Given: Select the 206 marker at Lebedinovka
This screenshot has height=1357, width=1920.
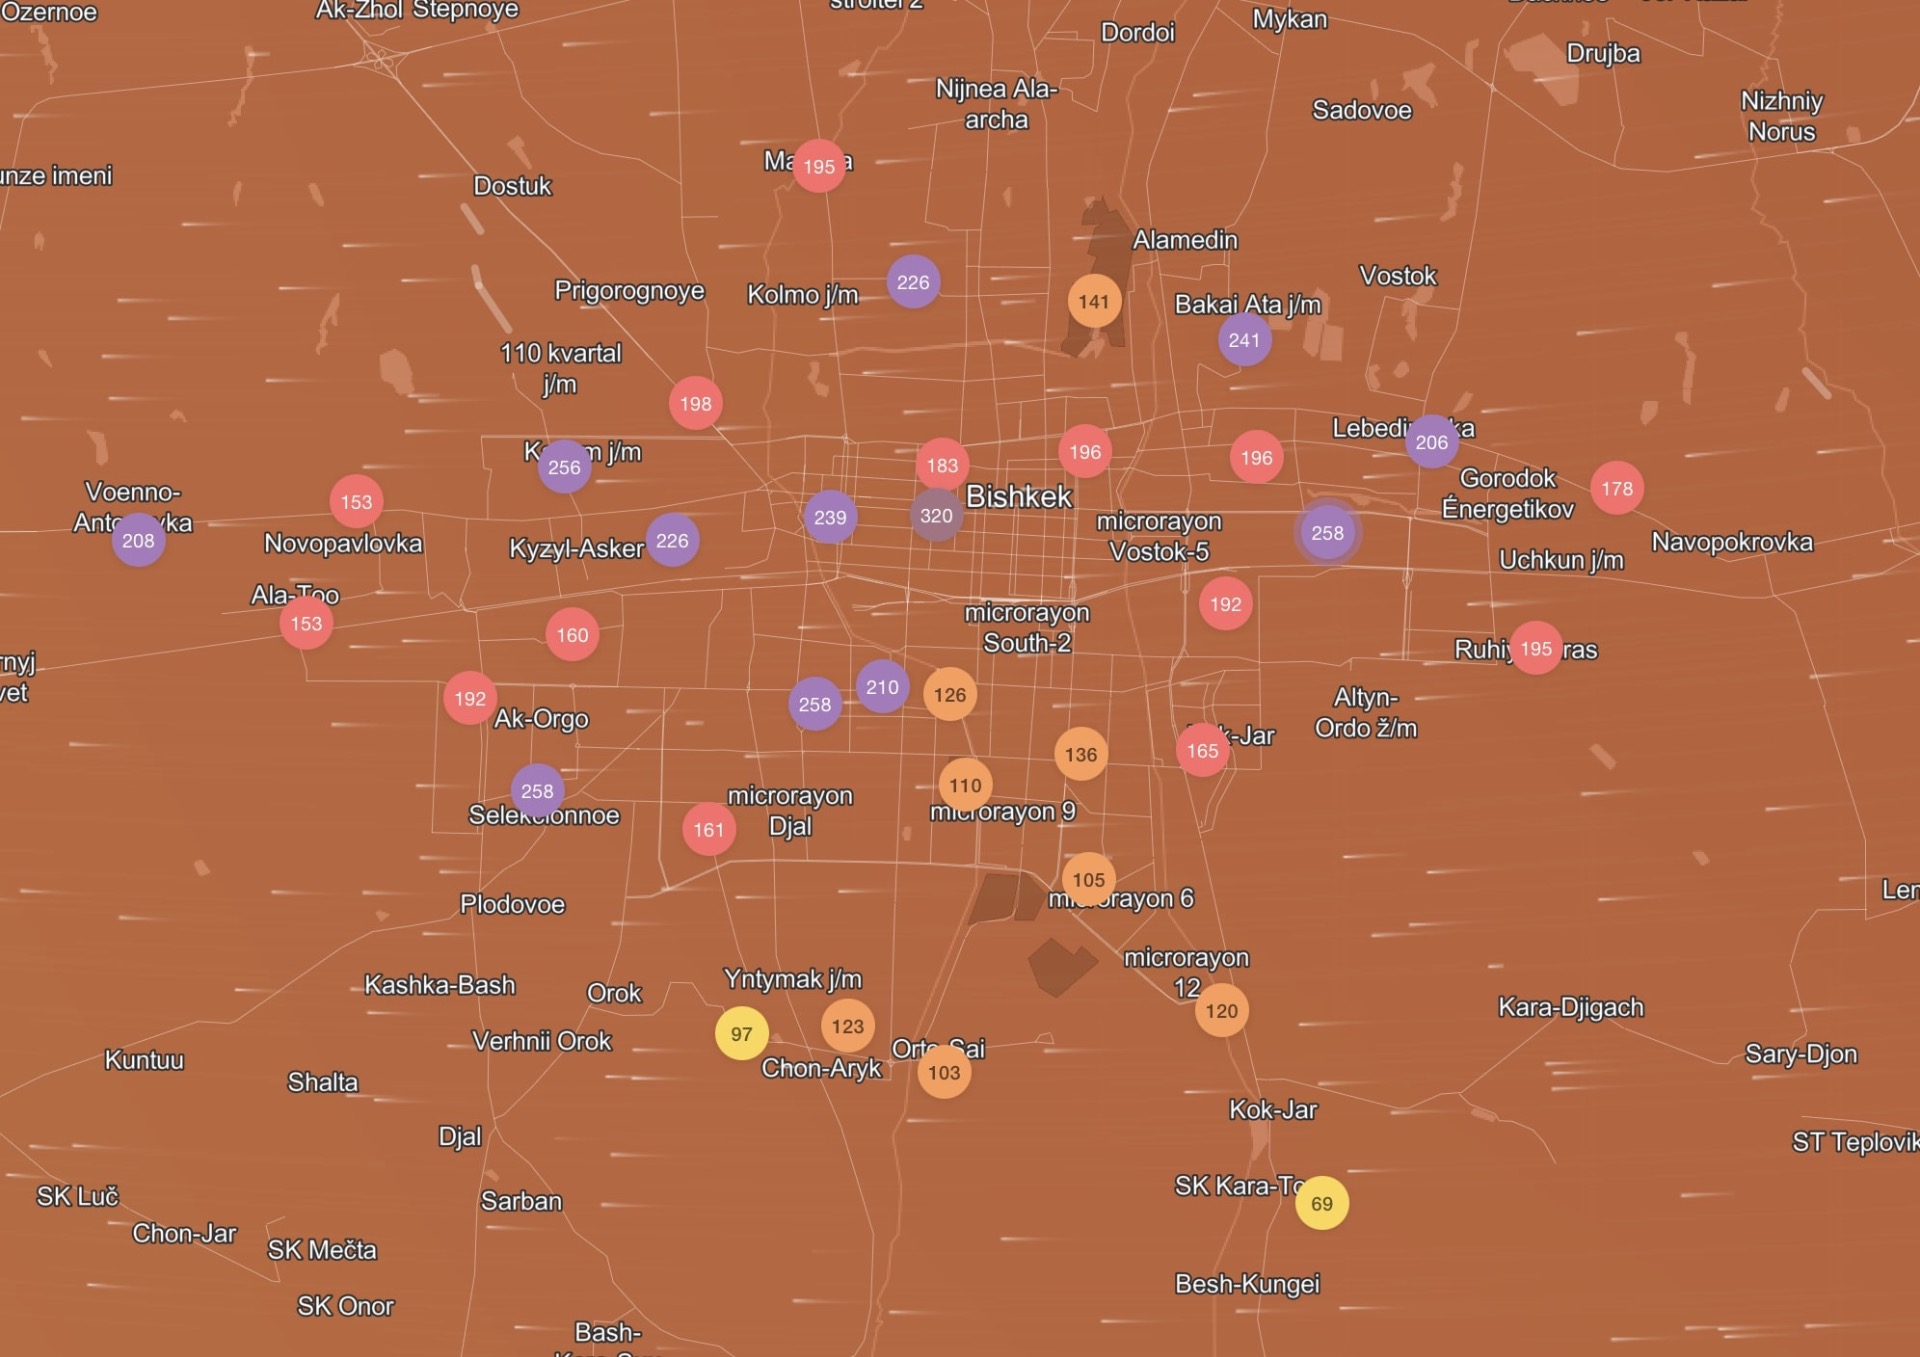Looking at the screenshot, I should tap(1431, 442).
